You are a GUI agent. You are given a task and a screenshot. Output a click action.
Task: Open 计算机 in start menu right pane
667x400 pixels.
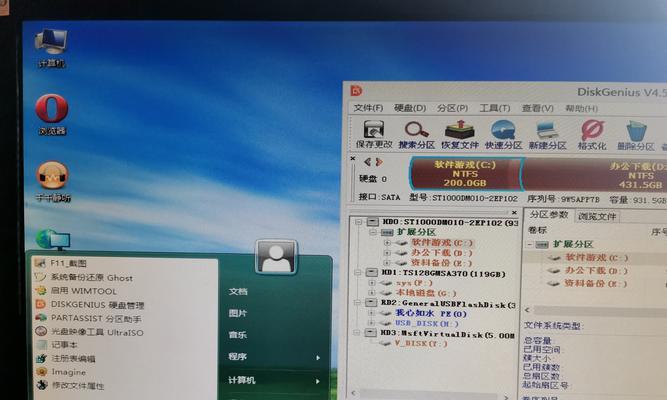(242, 380)
